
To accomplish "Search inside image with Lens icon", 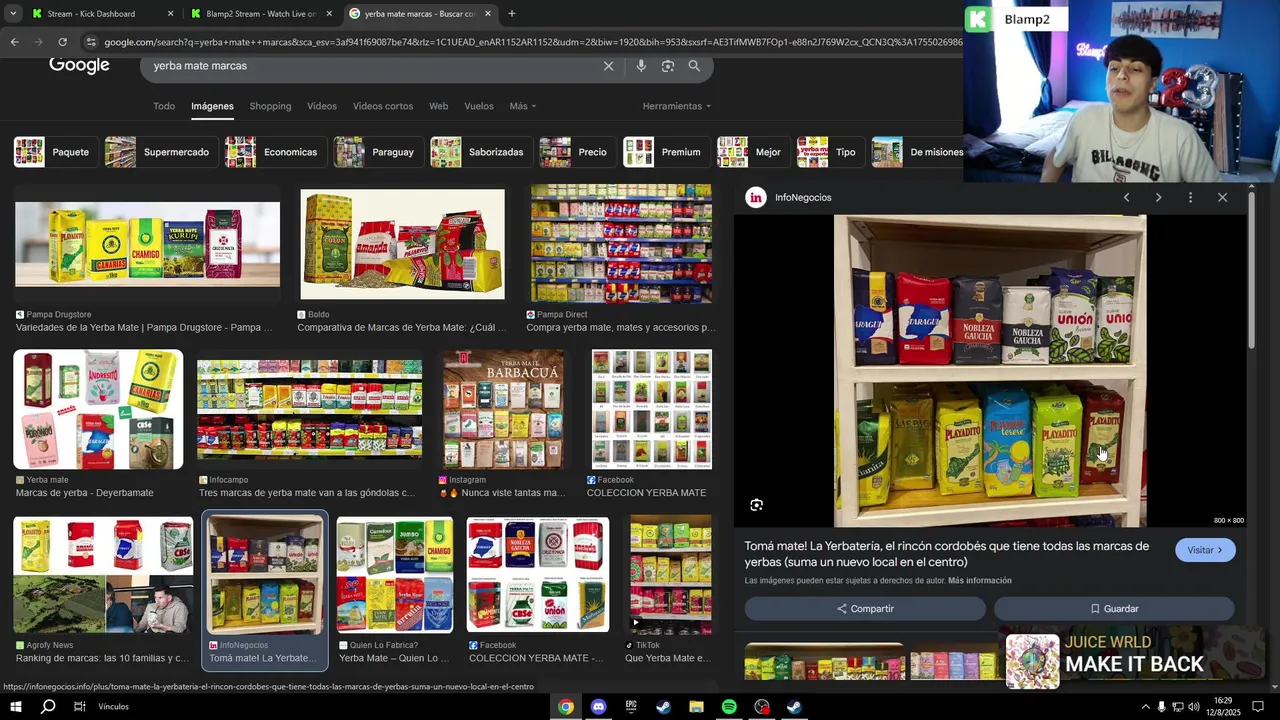I will click(x=757, y=505).
